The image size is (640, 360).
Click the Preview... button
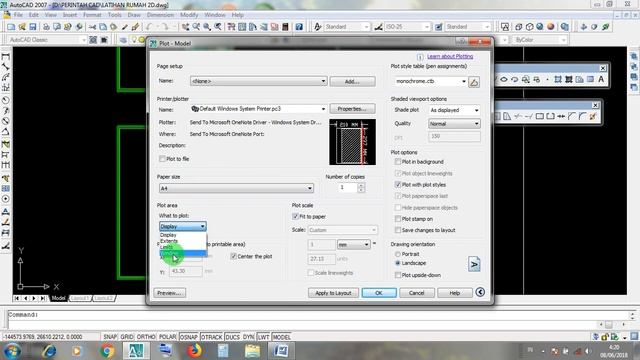click(x=170, y=293)
